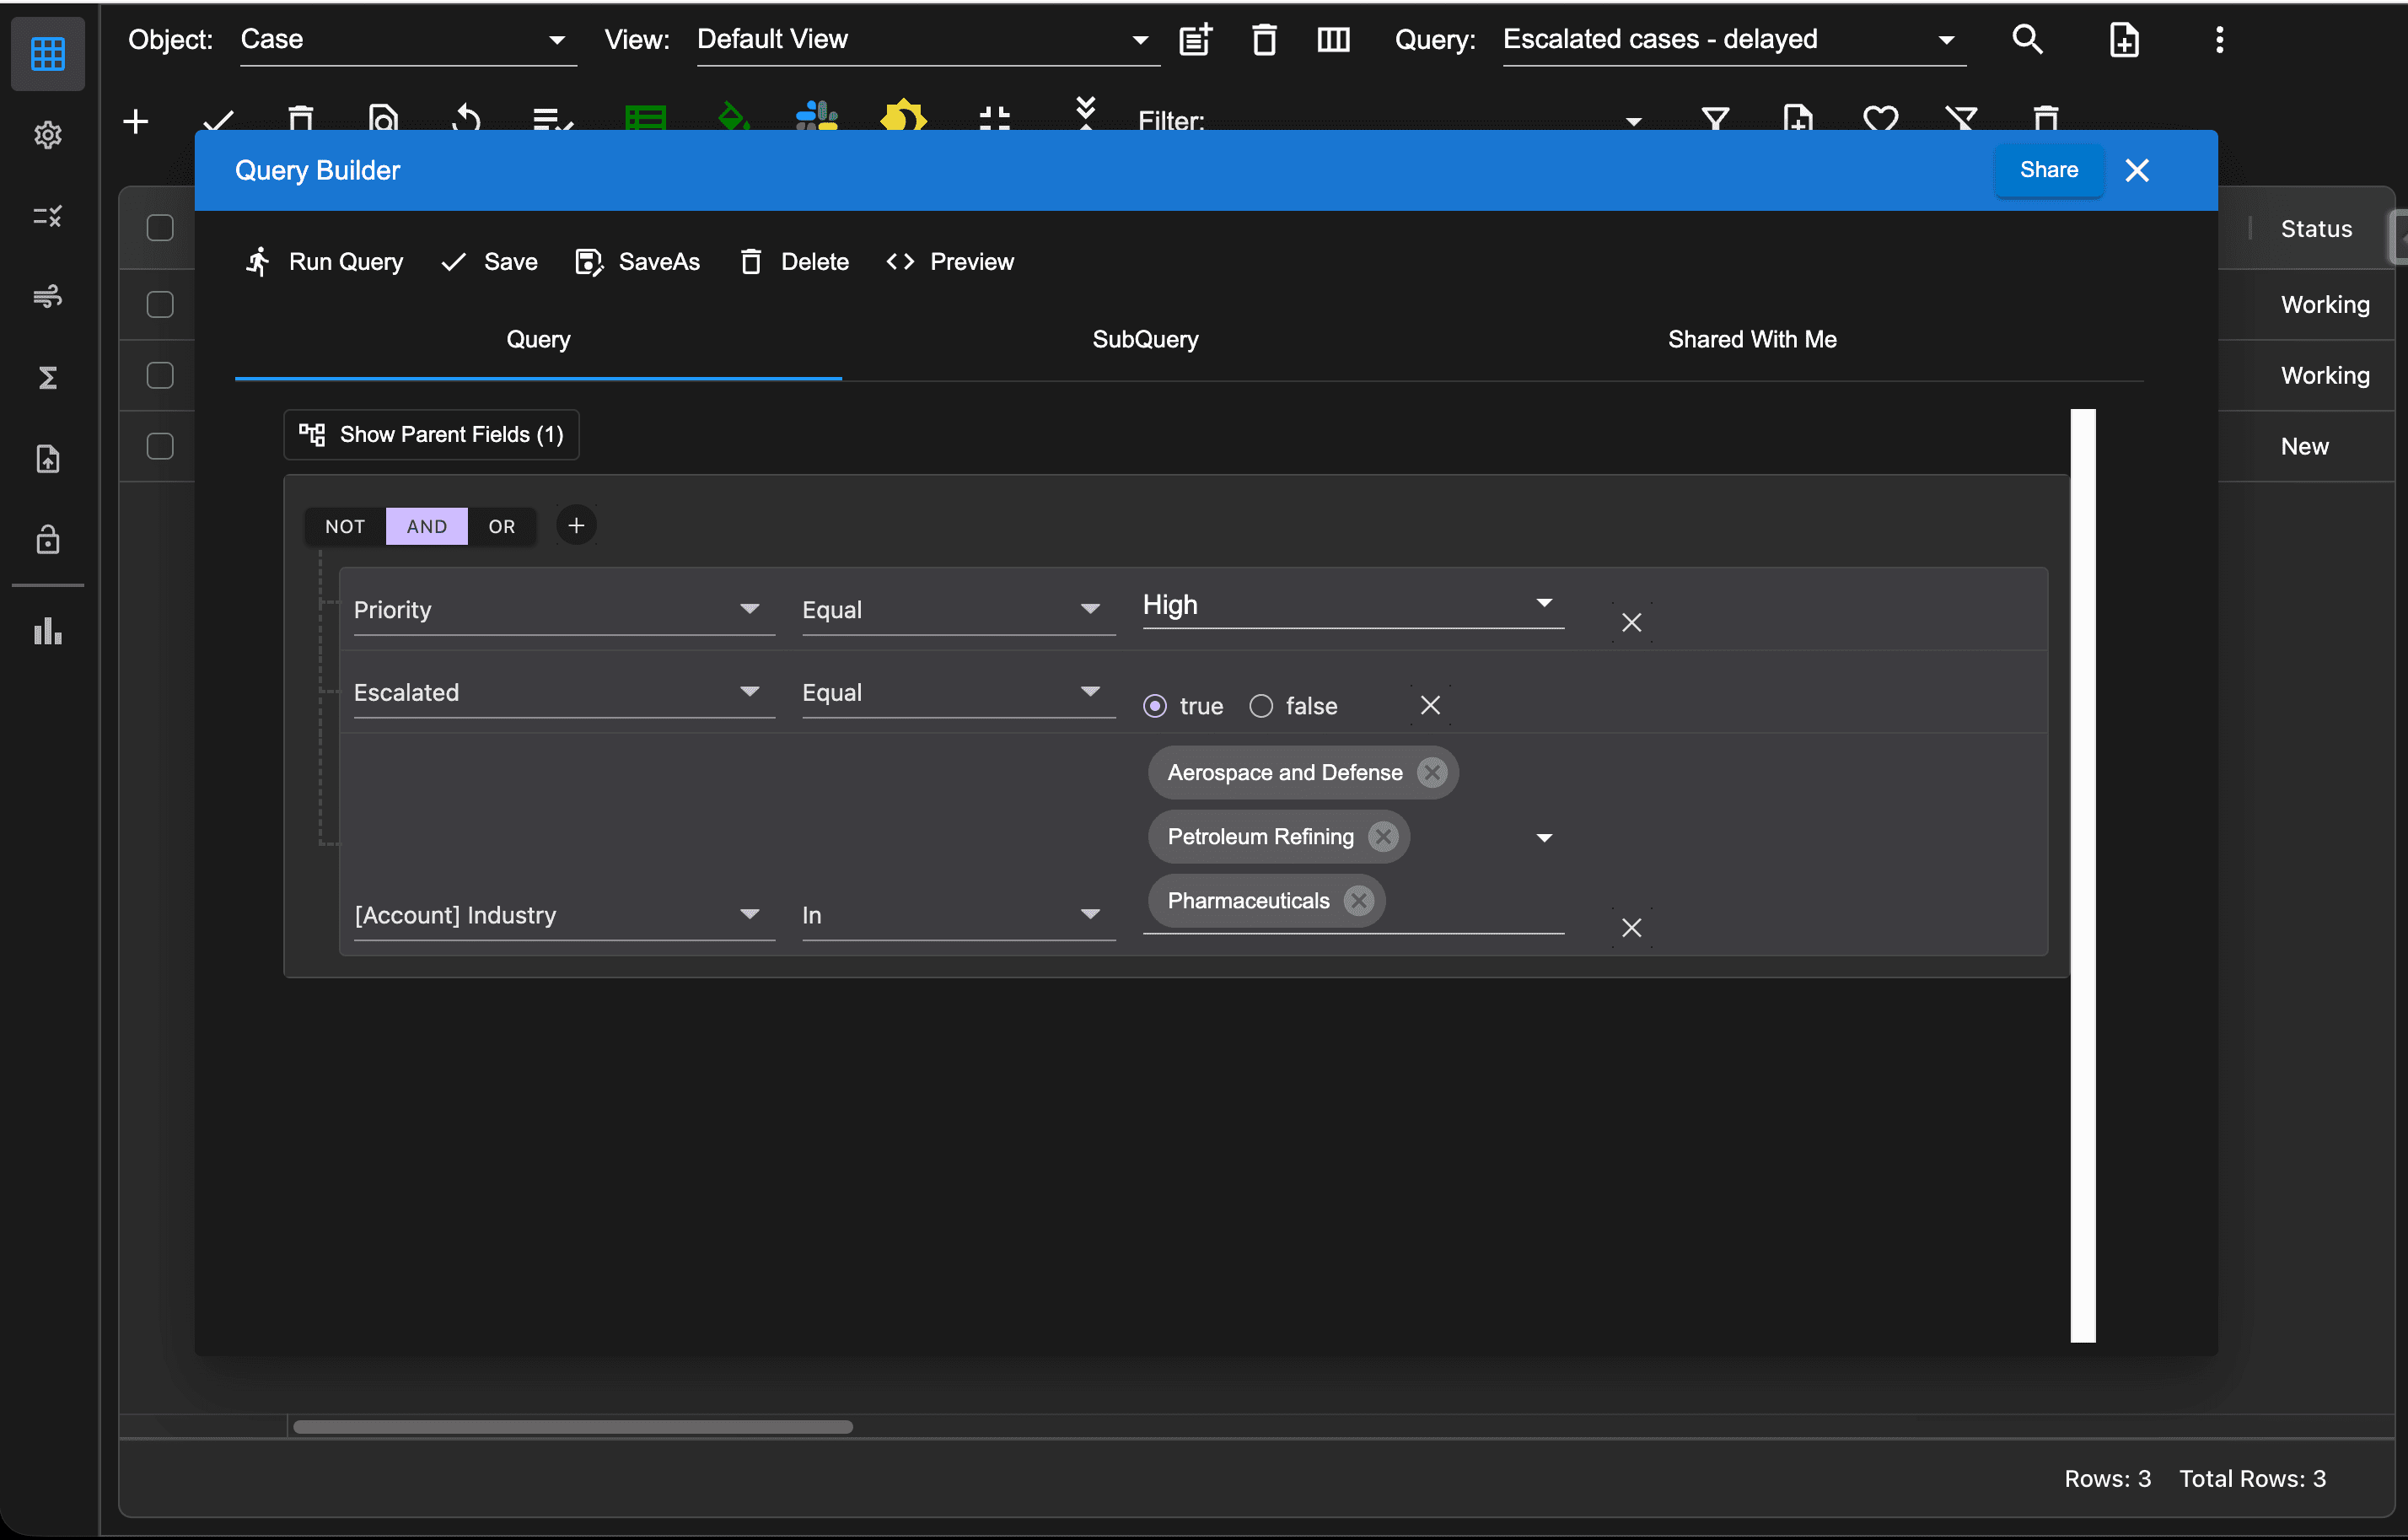Open the sigma summary sidebar icon

point(47,378)
